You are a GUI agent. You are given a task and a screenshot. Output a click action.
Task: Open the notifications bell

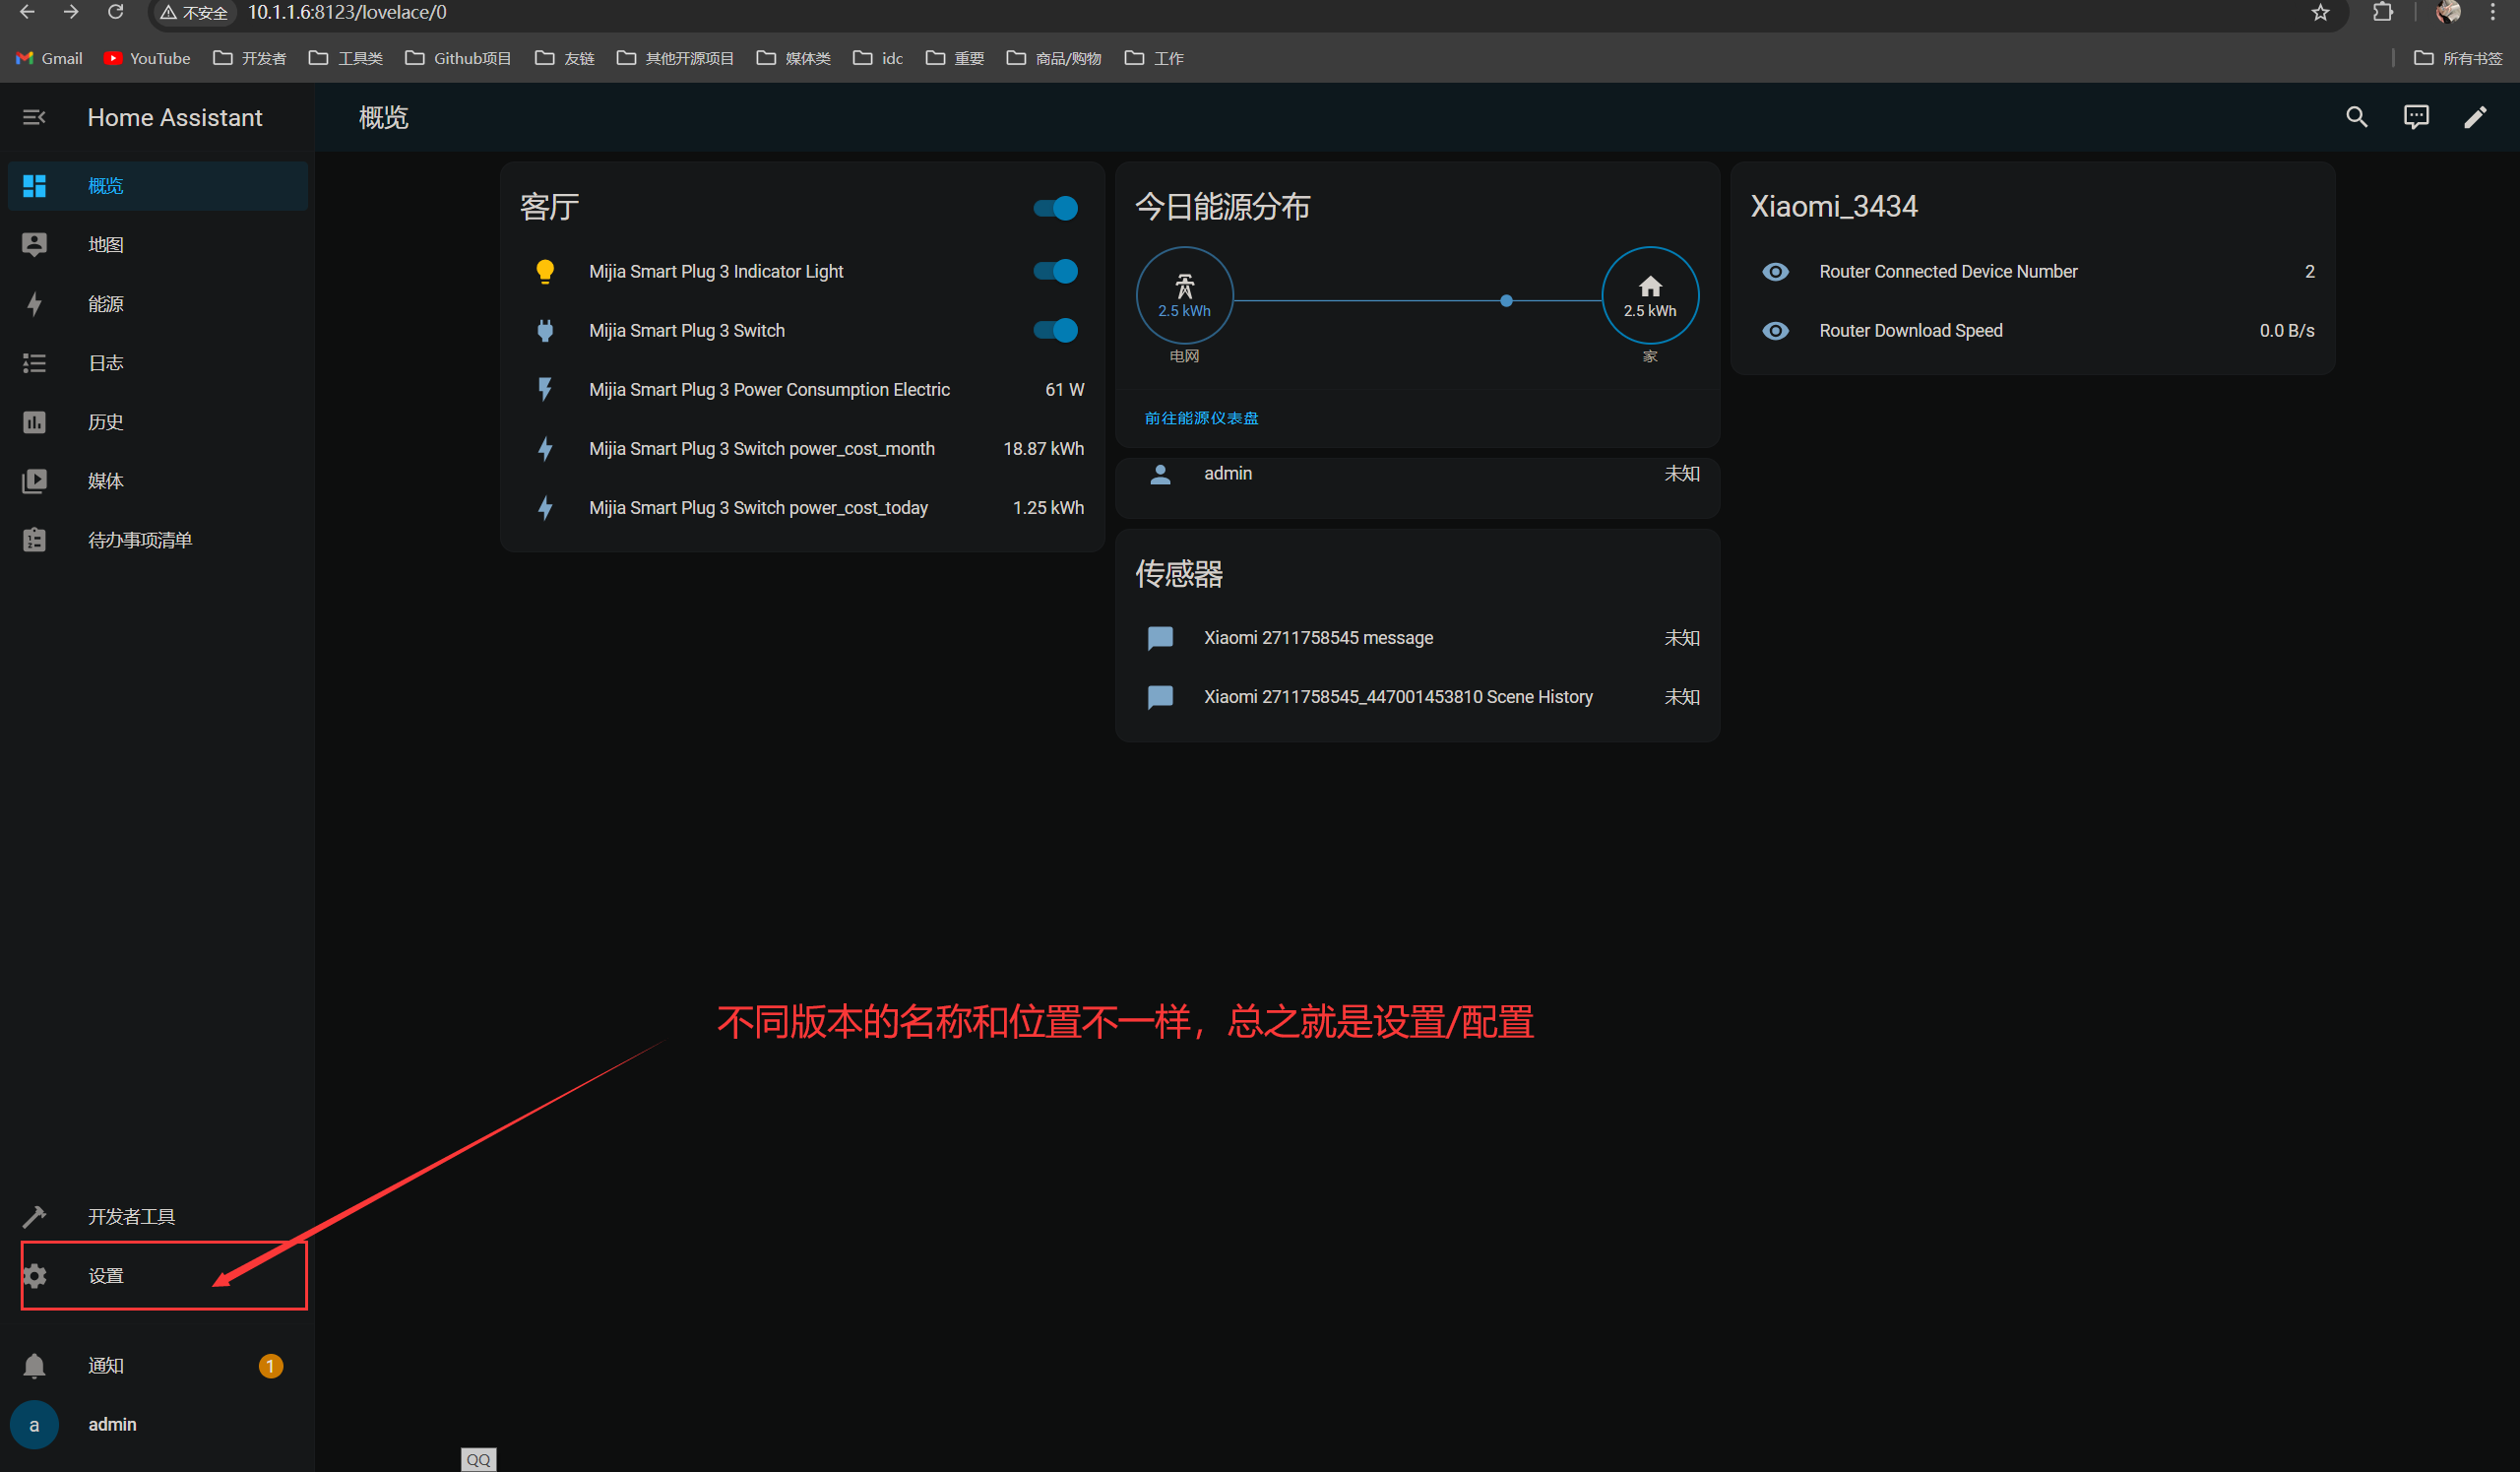(34, 1365)
